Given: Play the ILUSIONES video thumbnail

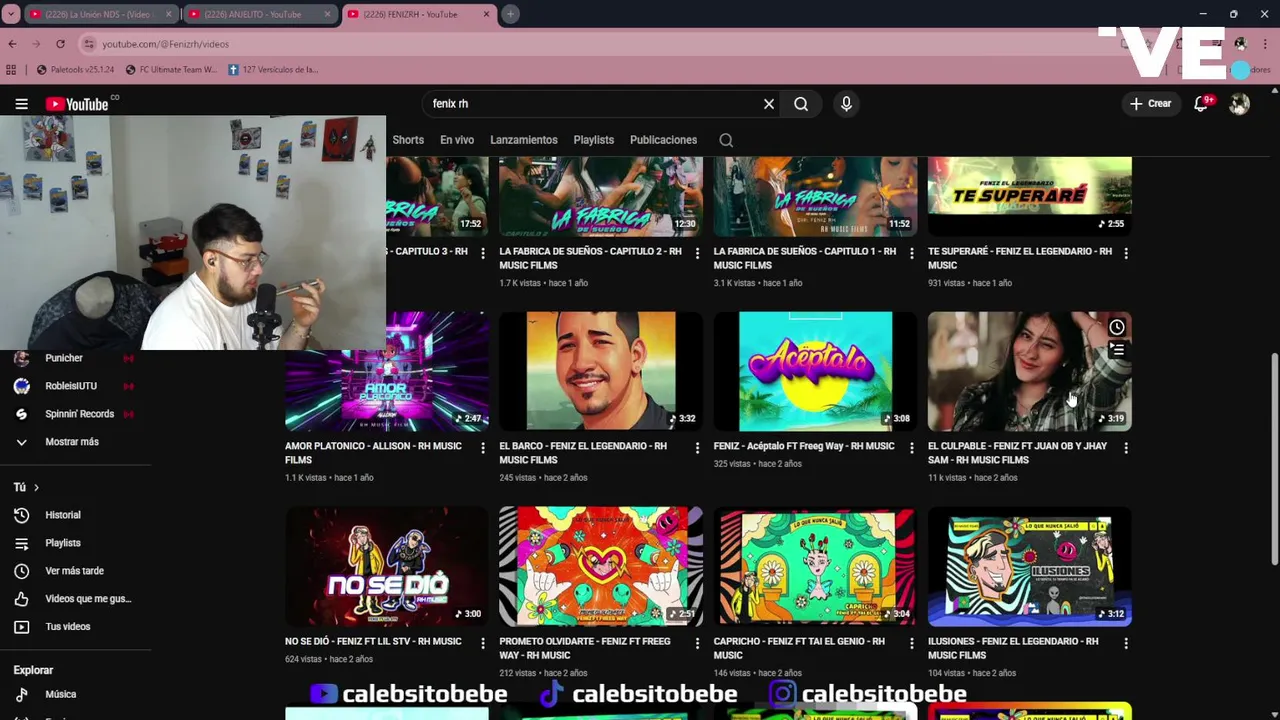Looking at the screenshot, I should tap(1030, 566).
